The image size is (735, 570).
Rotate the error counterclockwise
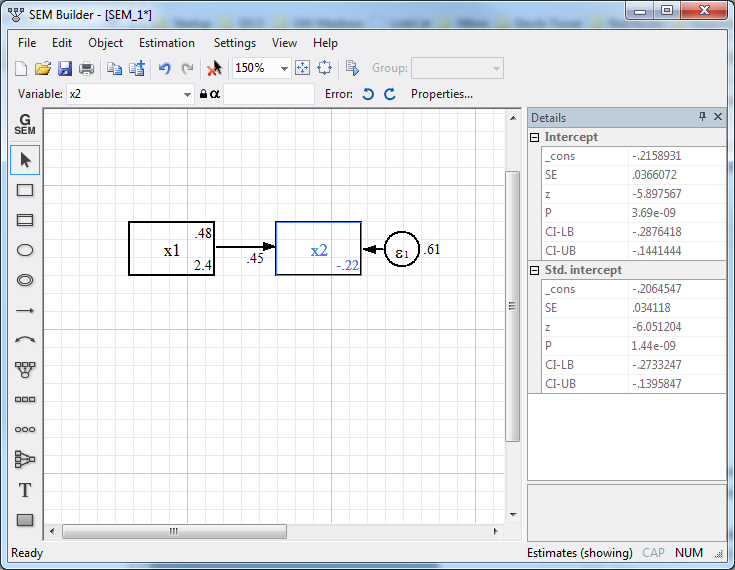click(368, 94)
